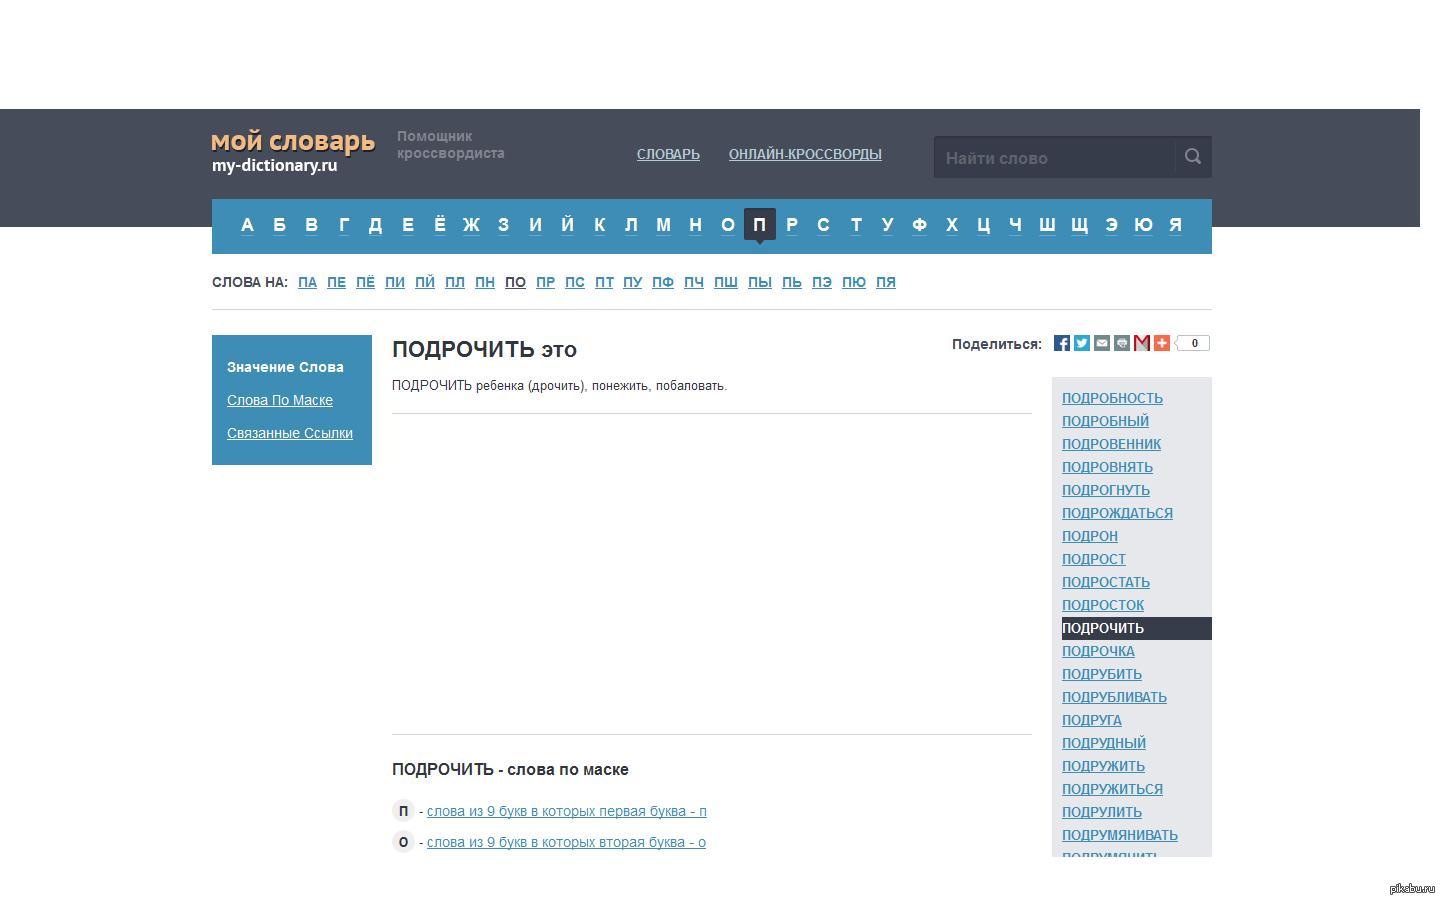Open the word ПОДРОСТАТЬ
Screen dimensions: 1440x900
tap(1106, 582)
